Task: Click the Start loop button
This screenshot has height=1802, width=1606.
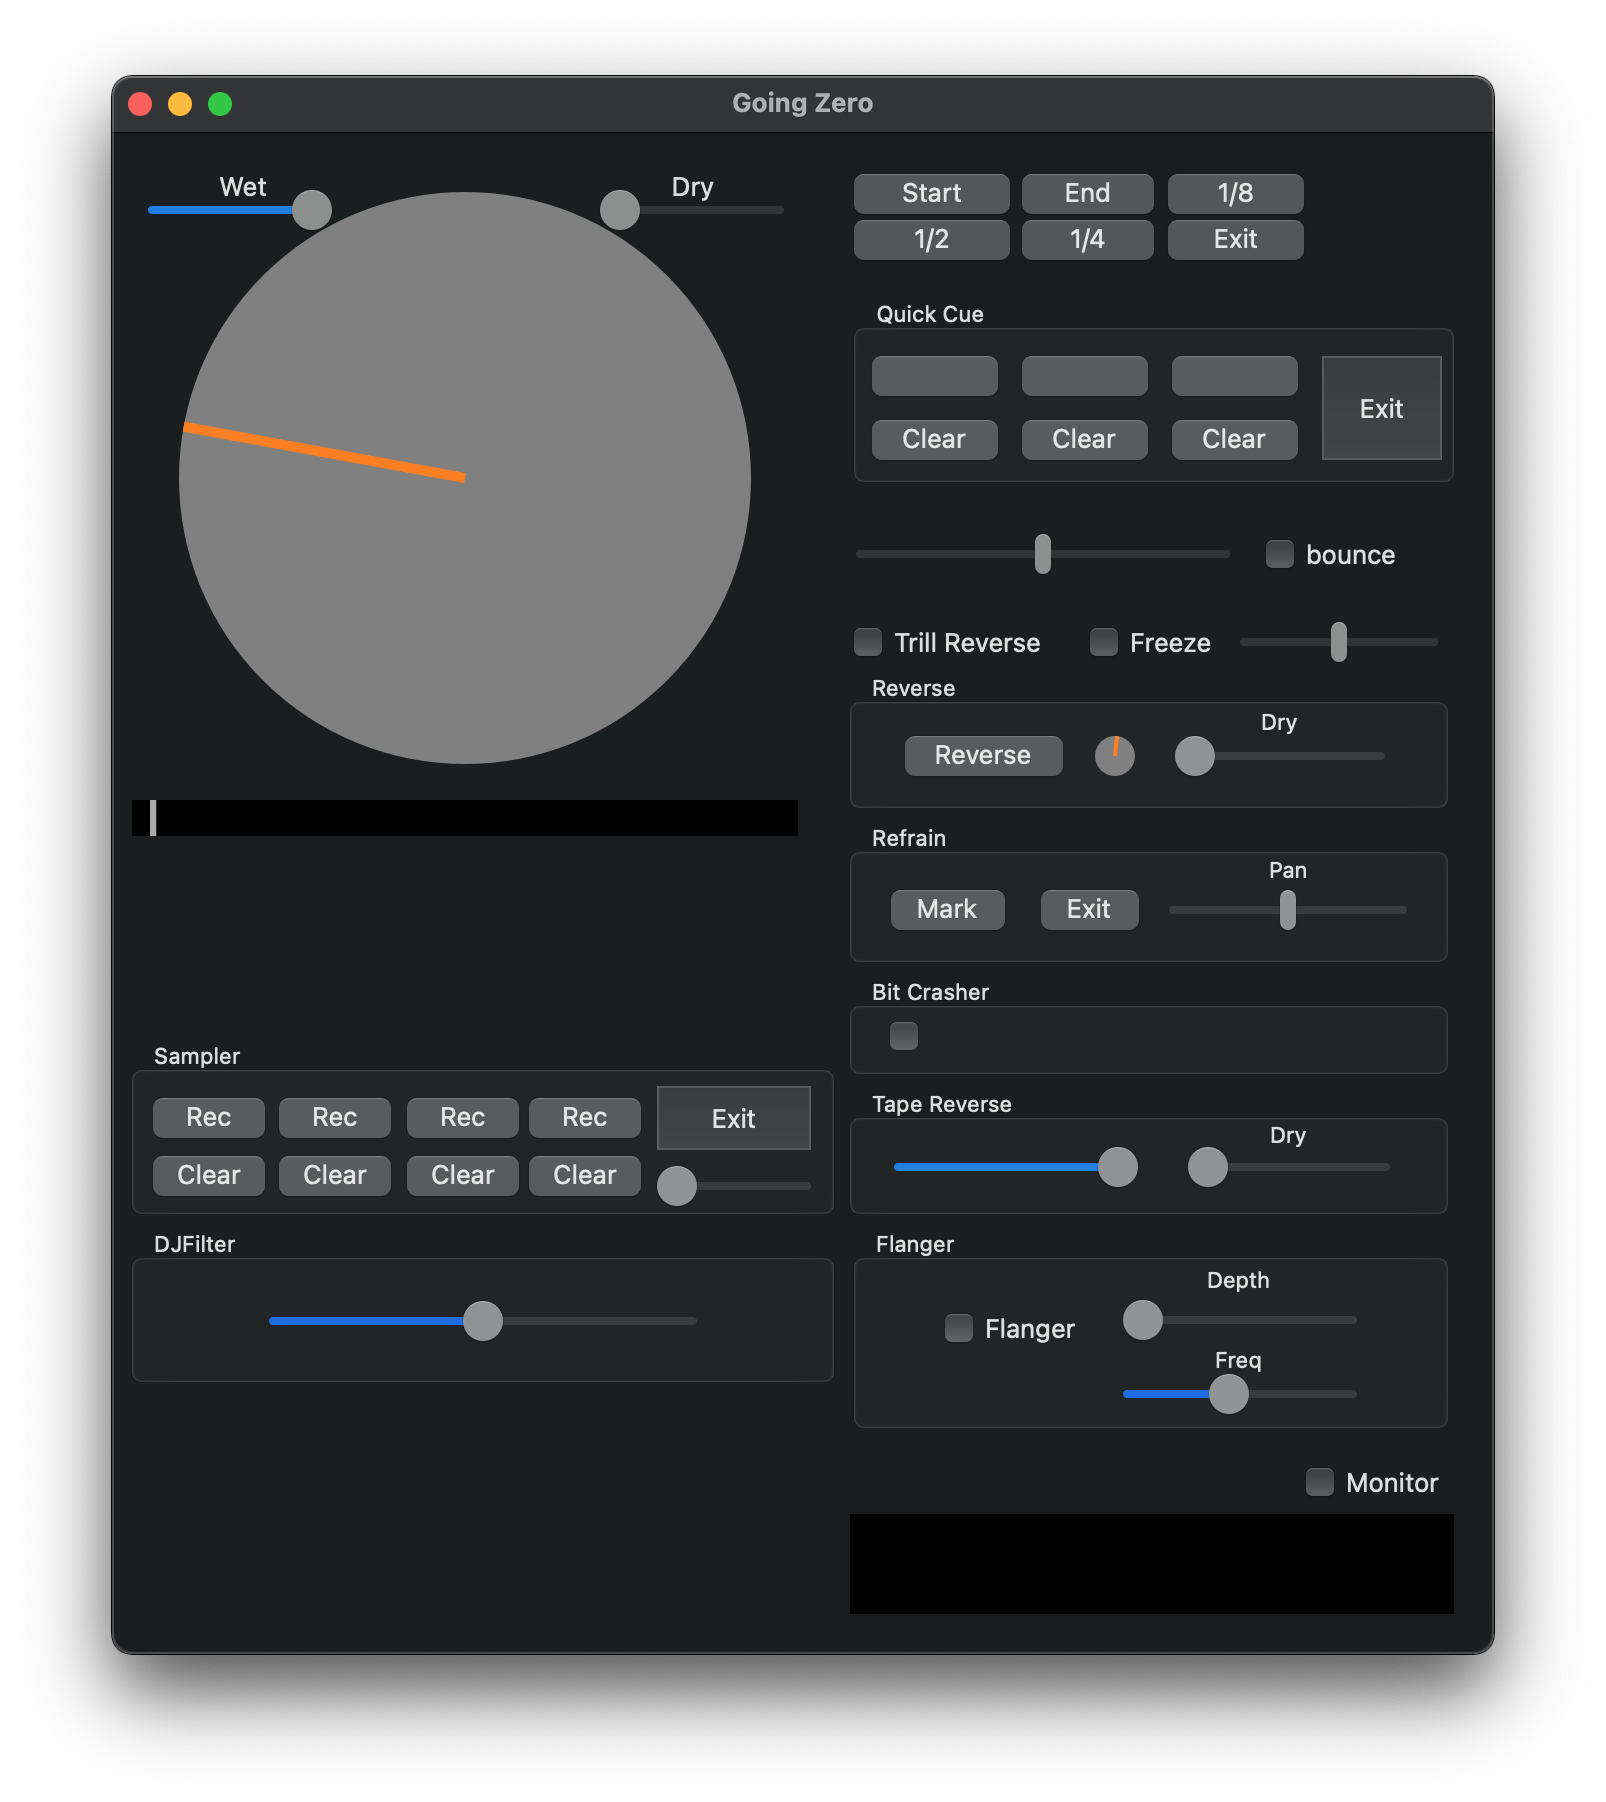Action: click(x=930, y=192)
